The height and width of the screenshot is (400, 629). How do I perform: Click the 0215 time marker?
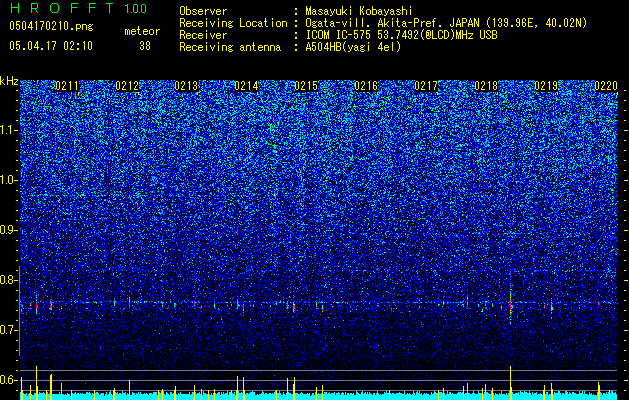pos(306,86)
